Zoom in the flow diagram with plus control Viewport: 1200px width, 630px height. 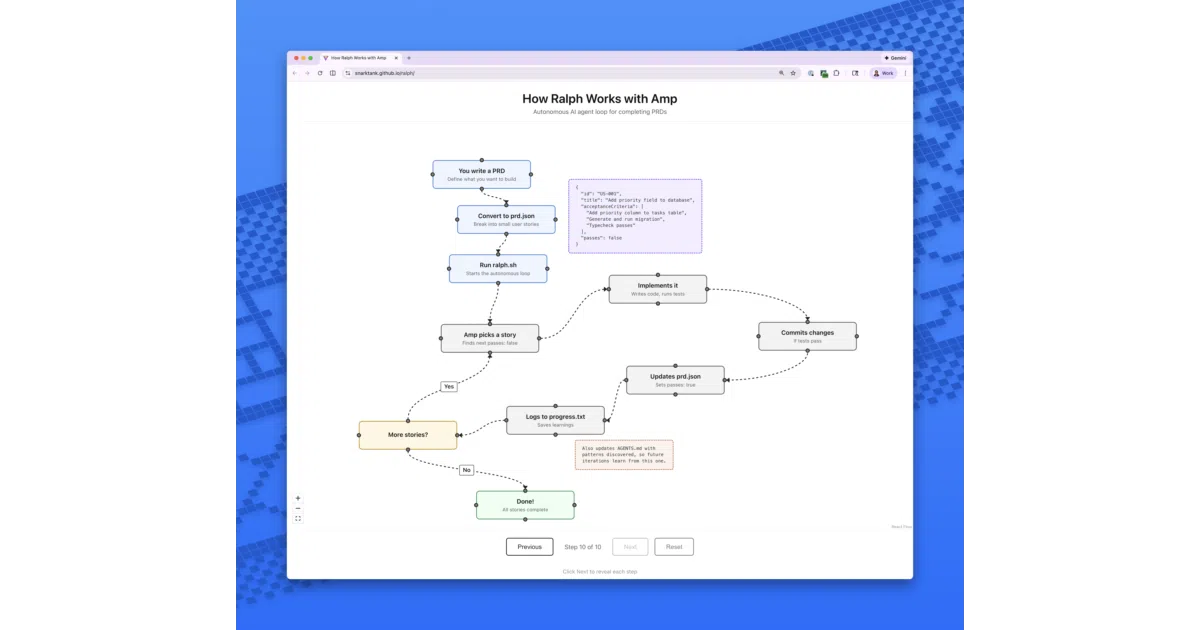pyautogui.click(x=298, y=498)
